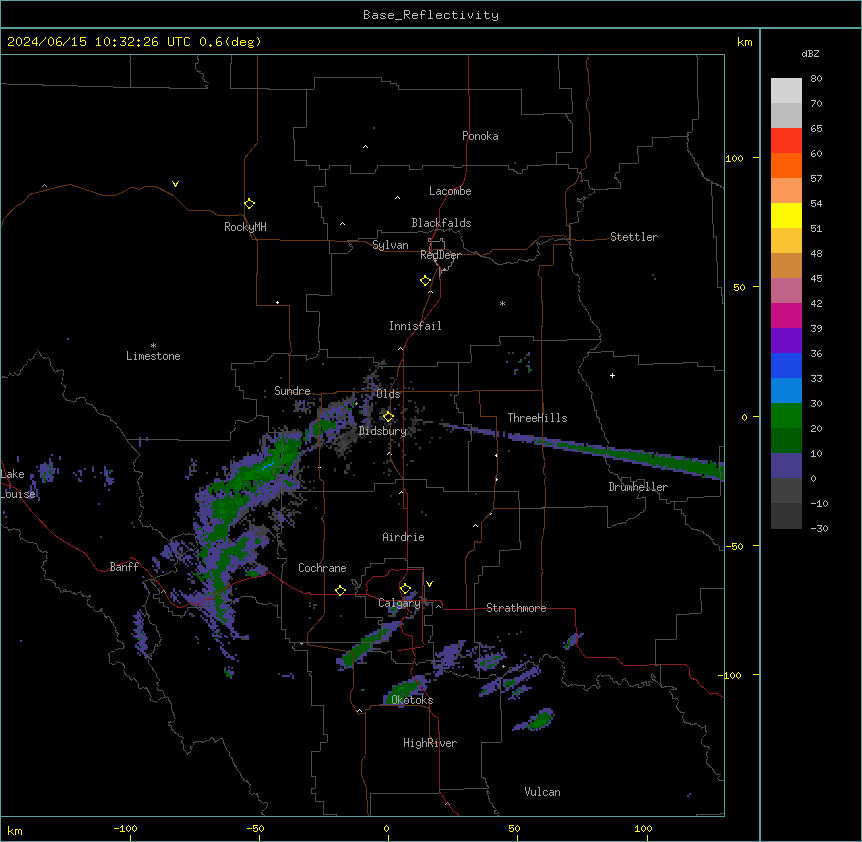This screenshot has width=862, height=842.
Task: Select the darkest grey -30 to -10 legend swatch
Action: click(786, 516)
